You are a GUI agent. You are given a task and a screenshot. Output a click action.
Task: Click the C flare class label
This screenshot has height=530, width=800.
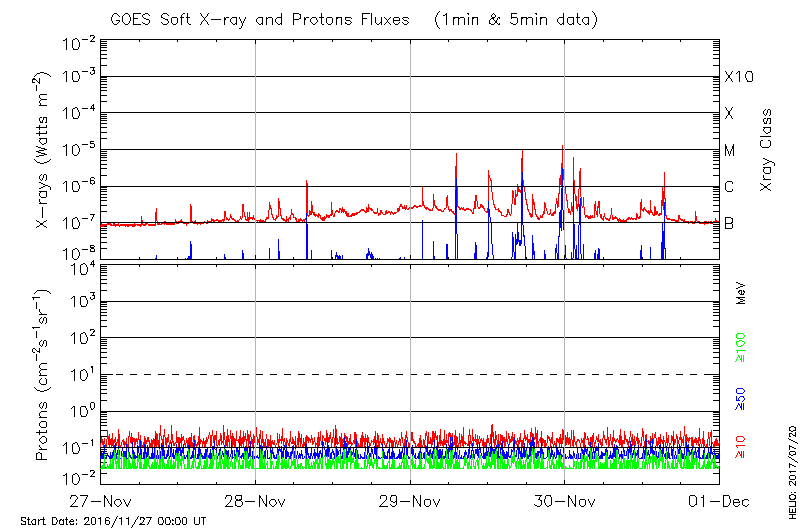tap(729, 187)
